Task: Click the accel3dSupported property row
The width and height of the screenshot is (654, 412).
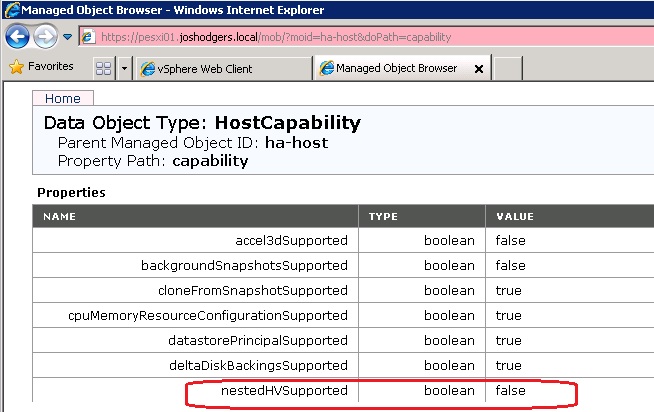Action: 291,240
